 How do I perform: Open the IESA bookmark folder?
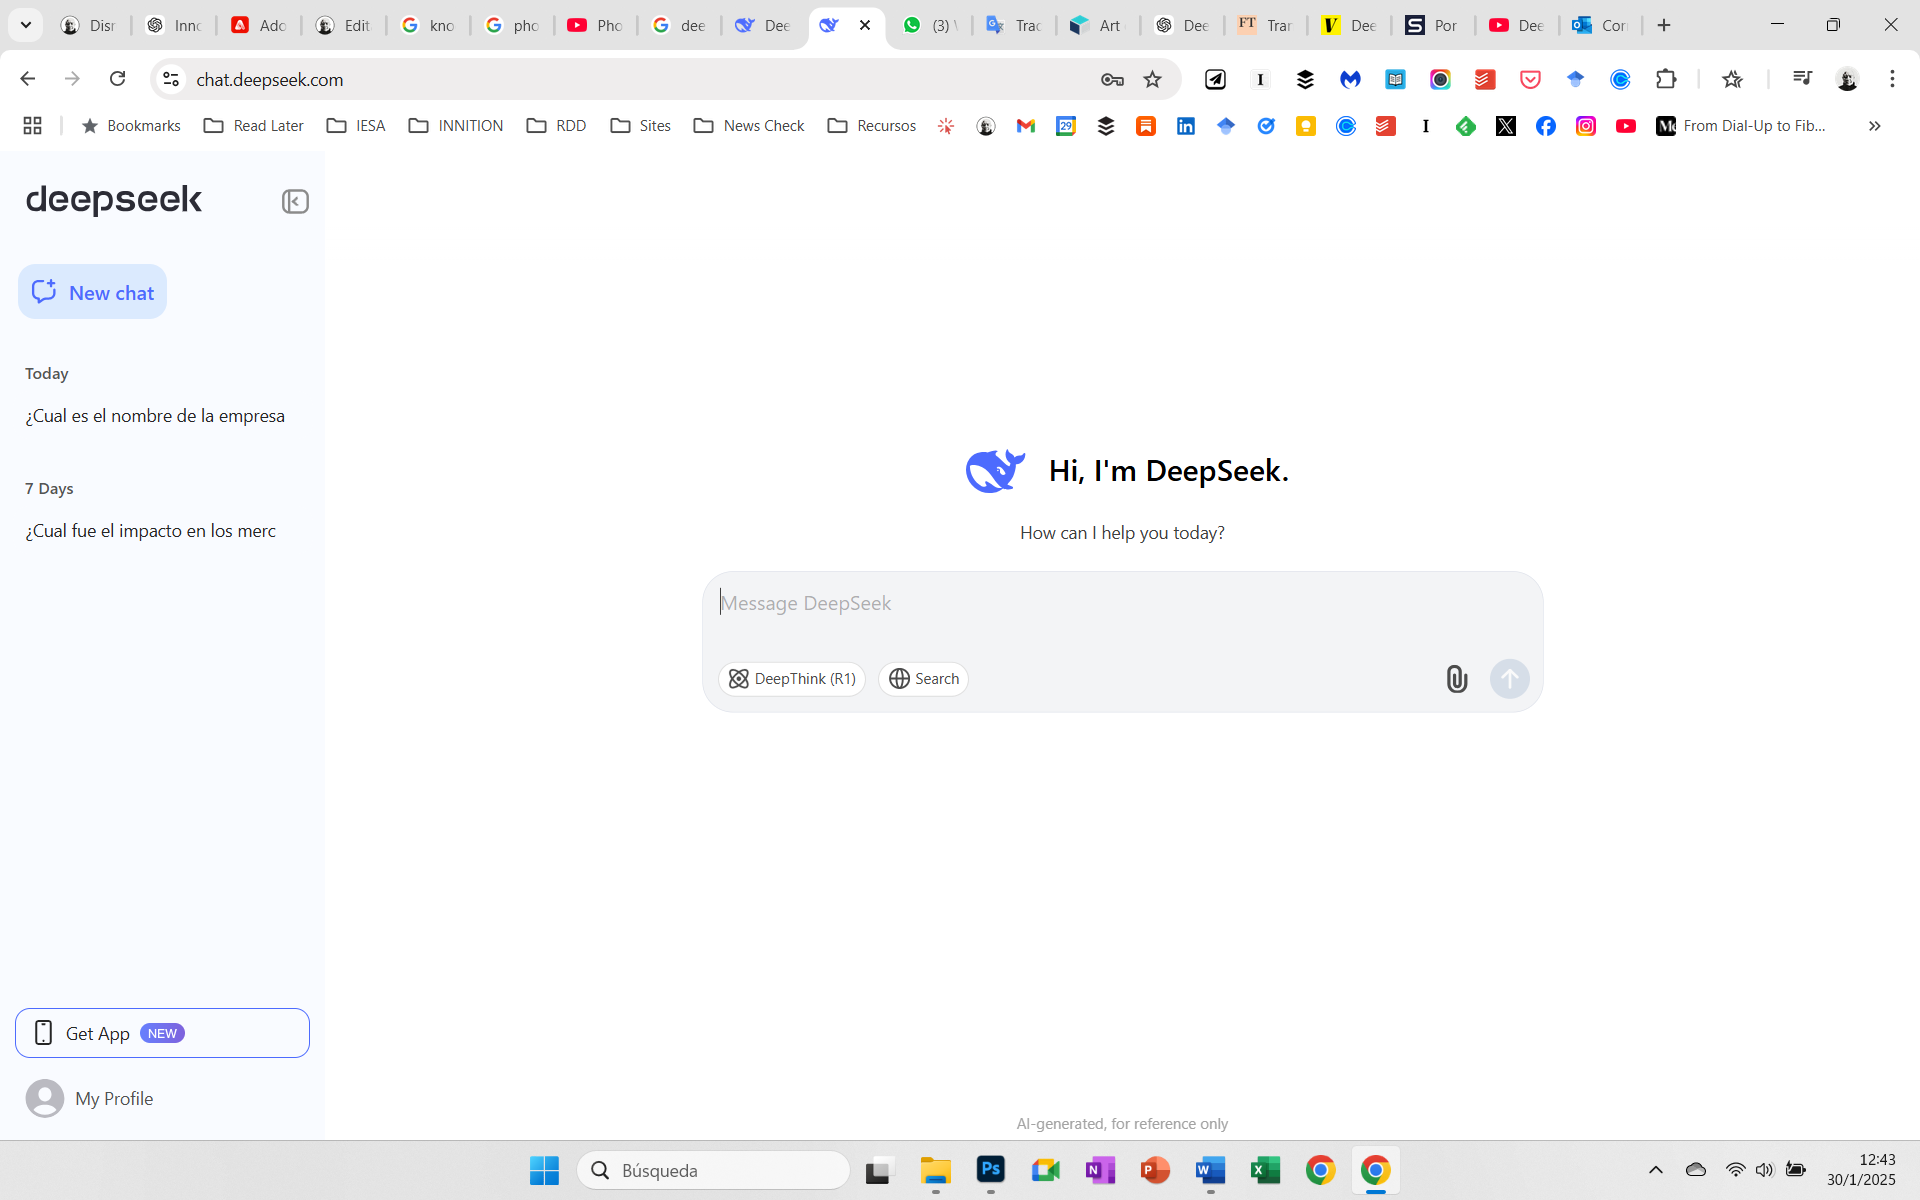point(356,125)
